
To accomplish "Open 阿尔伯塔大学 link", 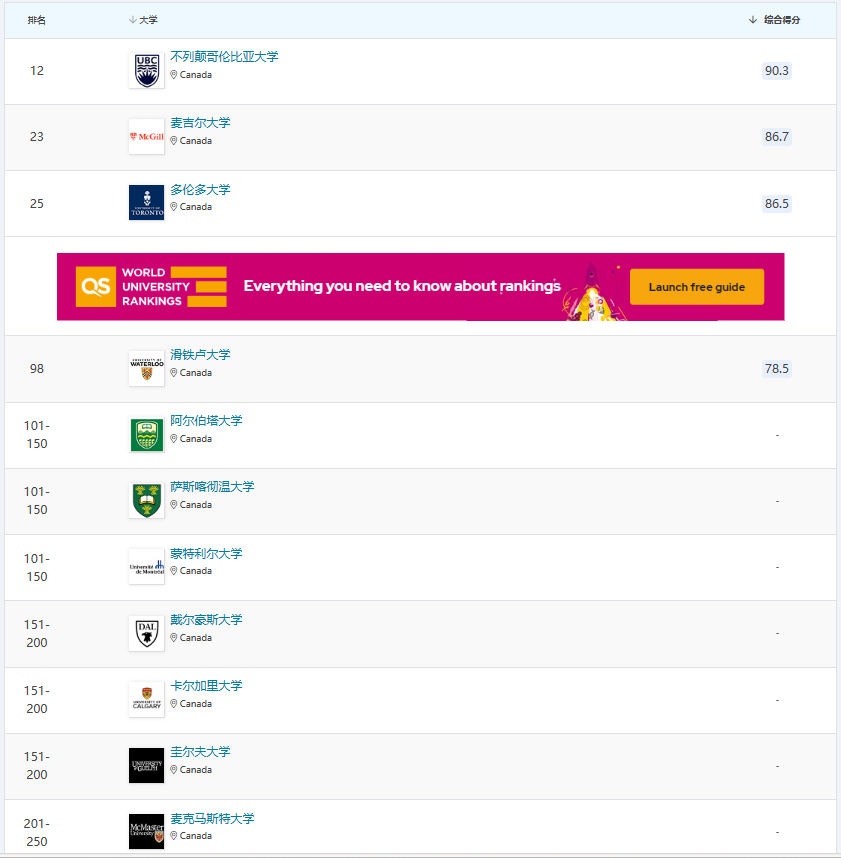I will click(206, 421).
